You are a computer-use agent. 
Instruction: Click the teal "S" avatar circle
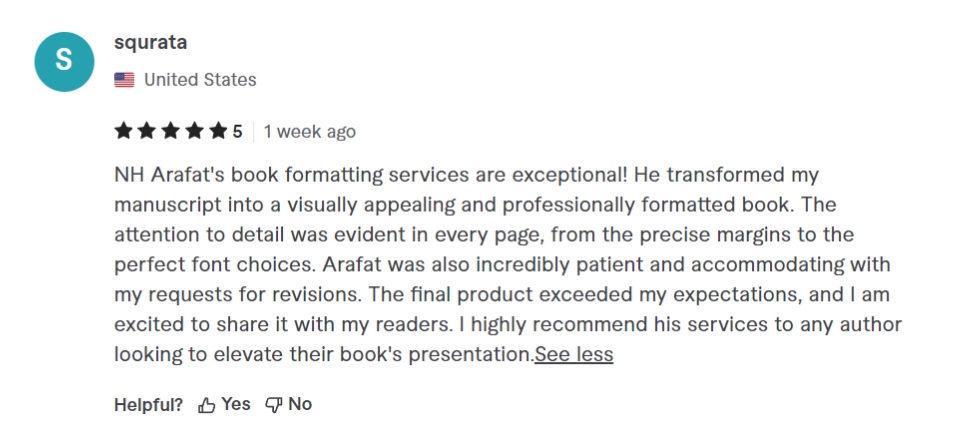pos(64,60)
